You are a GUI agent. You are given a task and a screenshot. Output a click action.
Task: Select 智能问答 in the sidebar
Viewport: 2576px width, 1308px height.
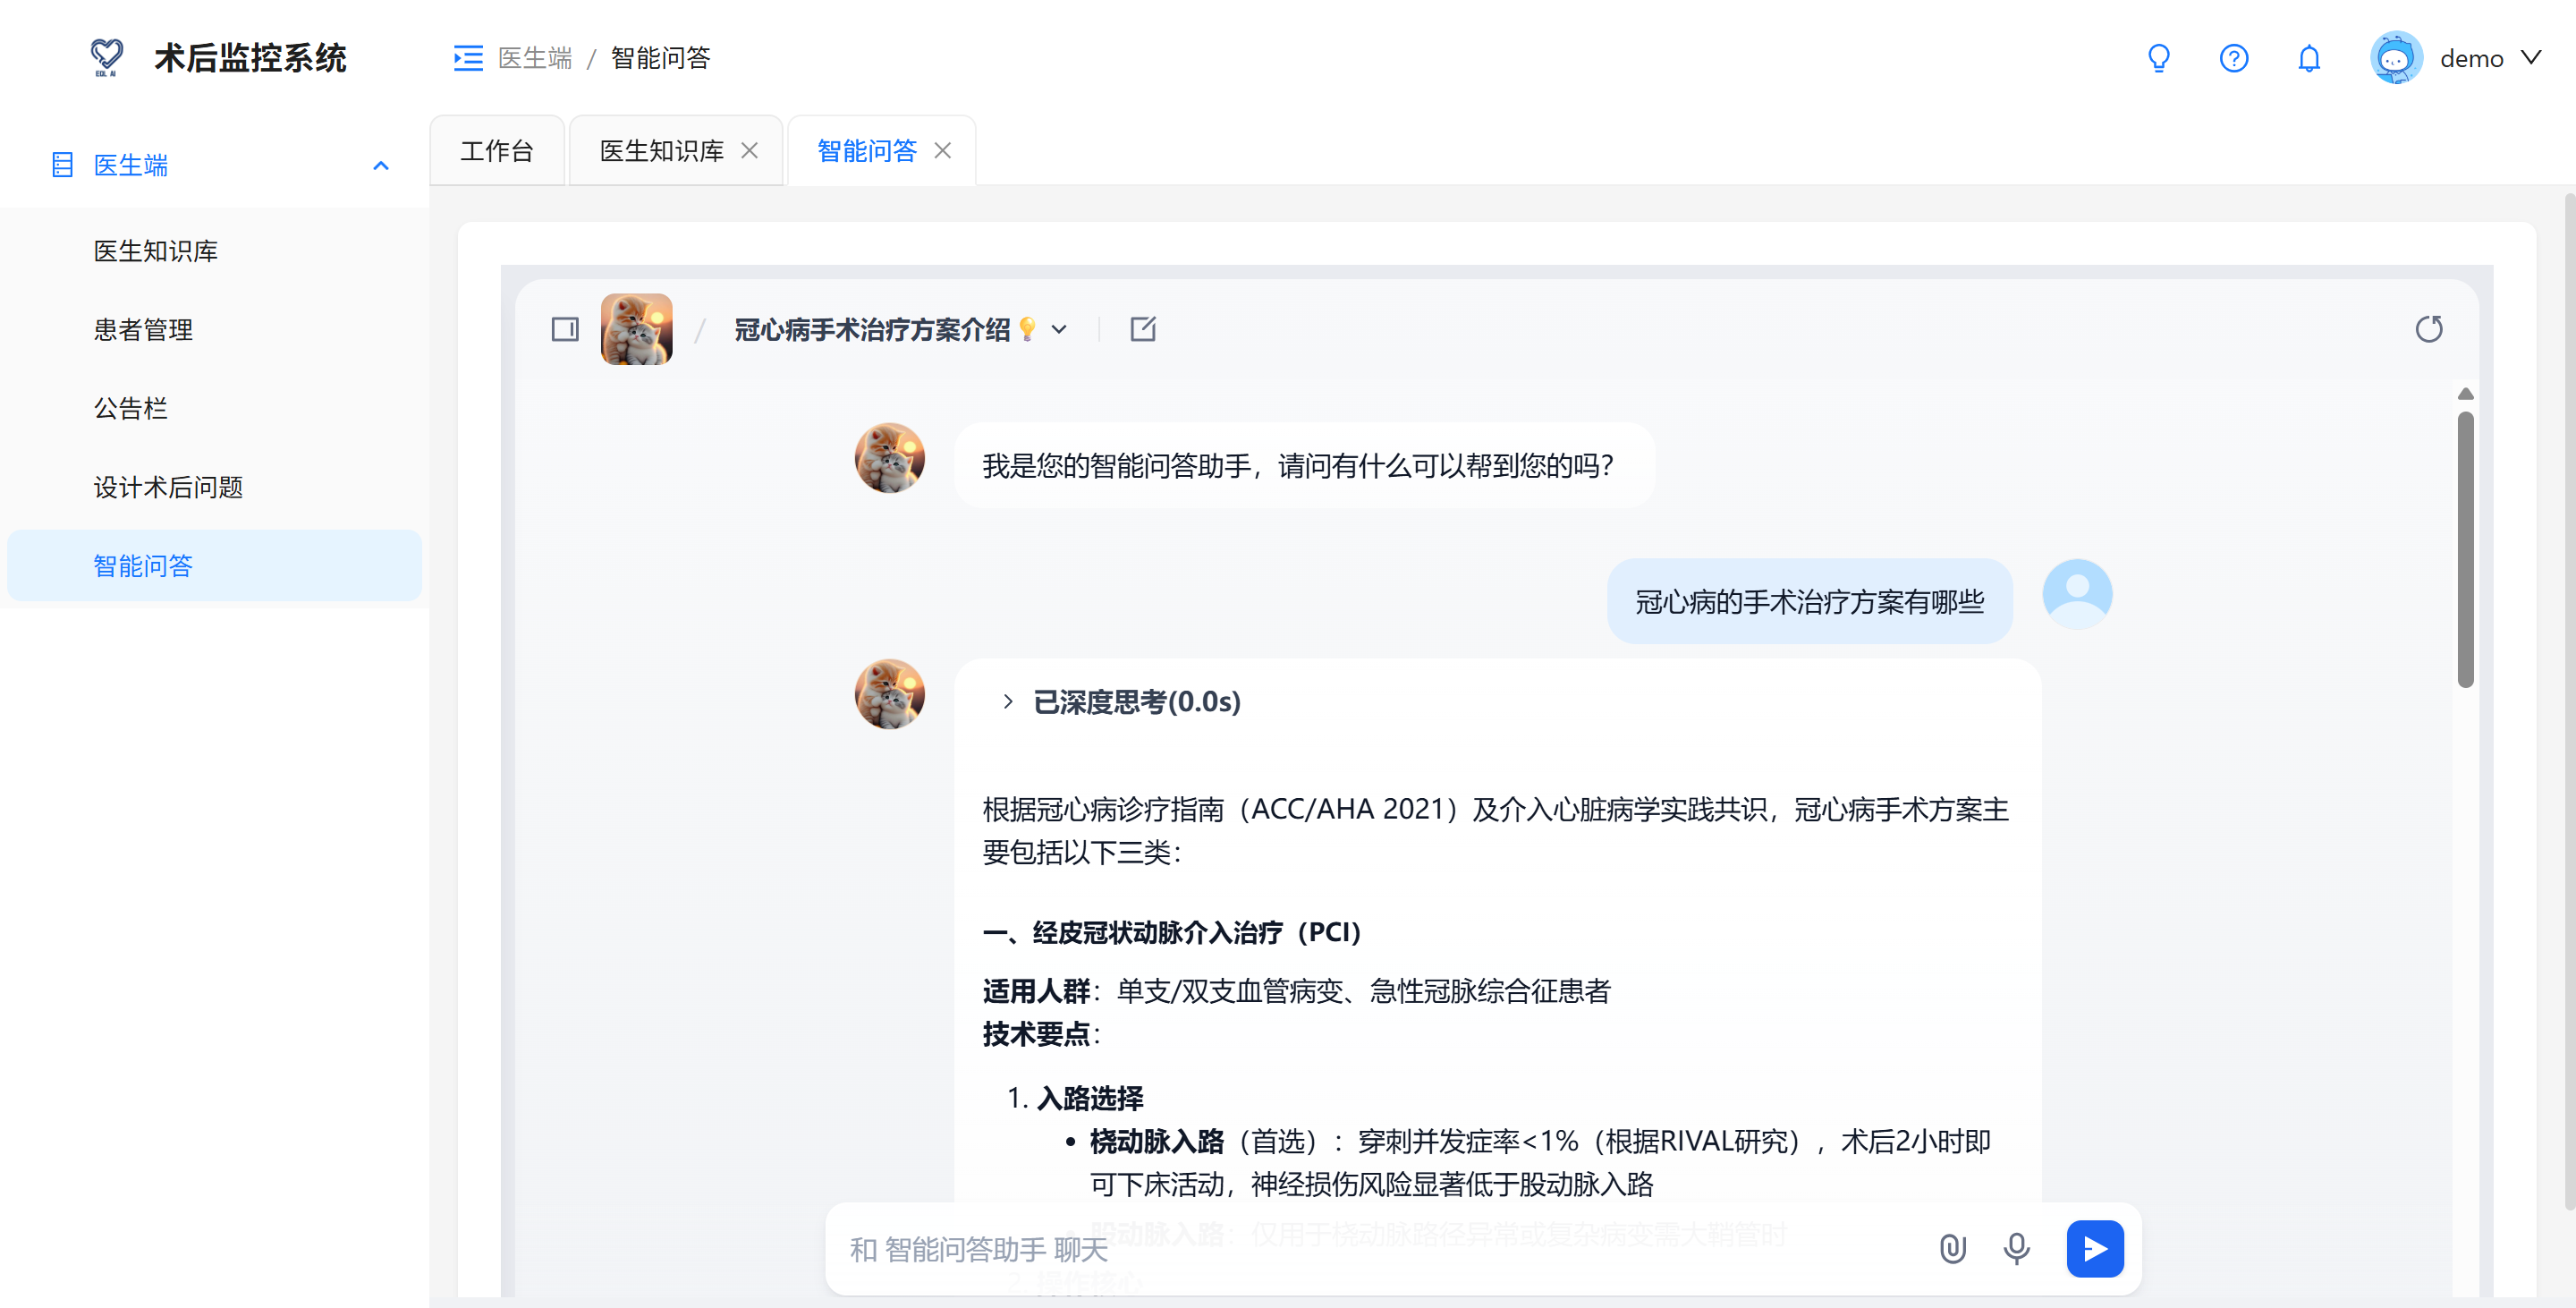pyautogui.click(x=214, y=566)
